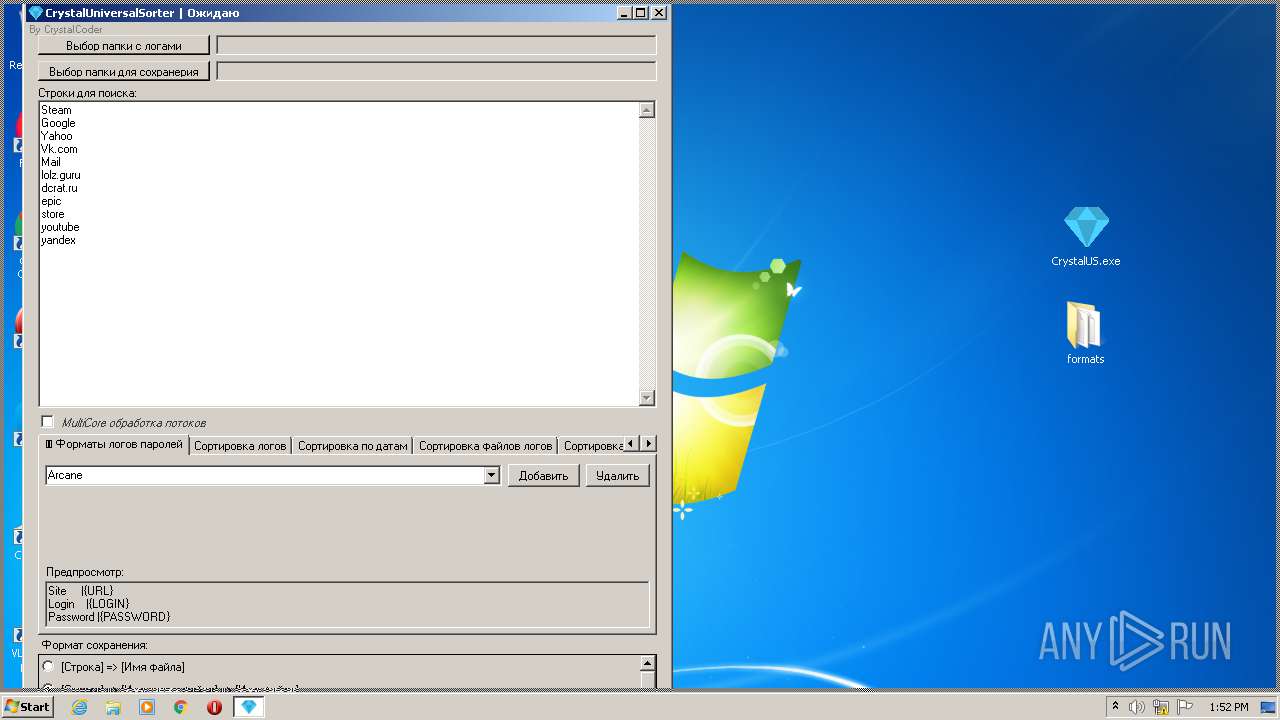Click search strings scrollbar down arrow

pyautogui.click(x=646, y=398)
